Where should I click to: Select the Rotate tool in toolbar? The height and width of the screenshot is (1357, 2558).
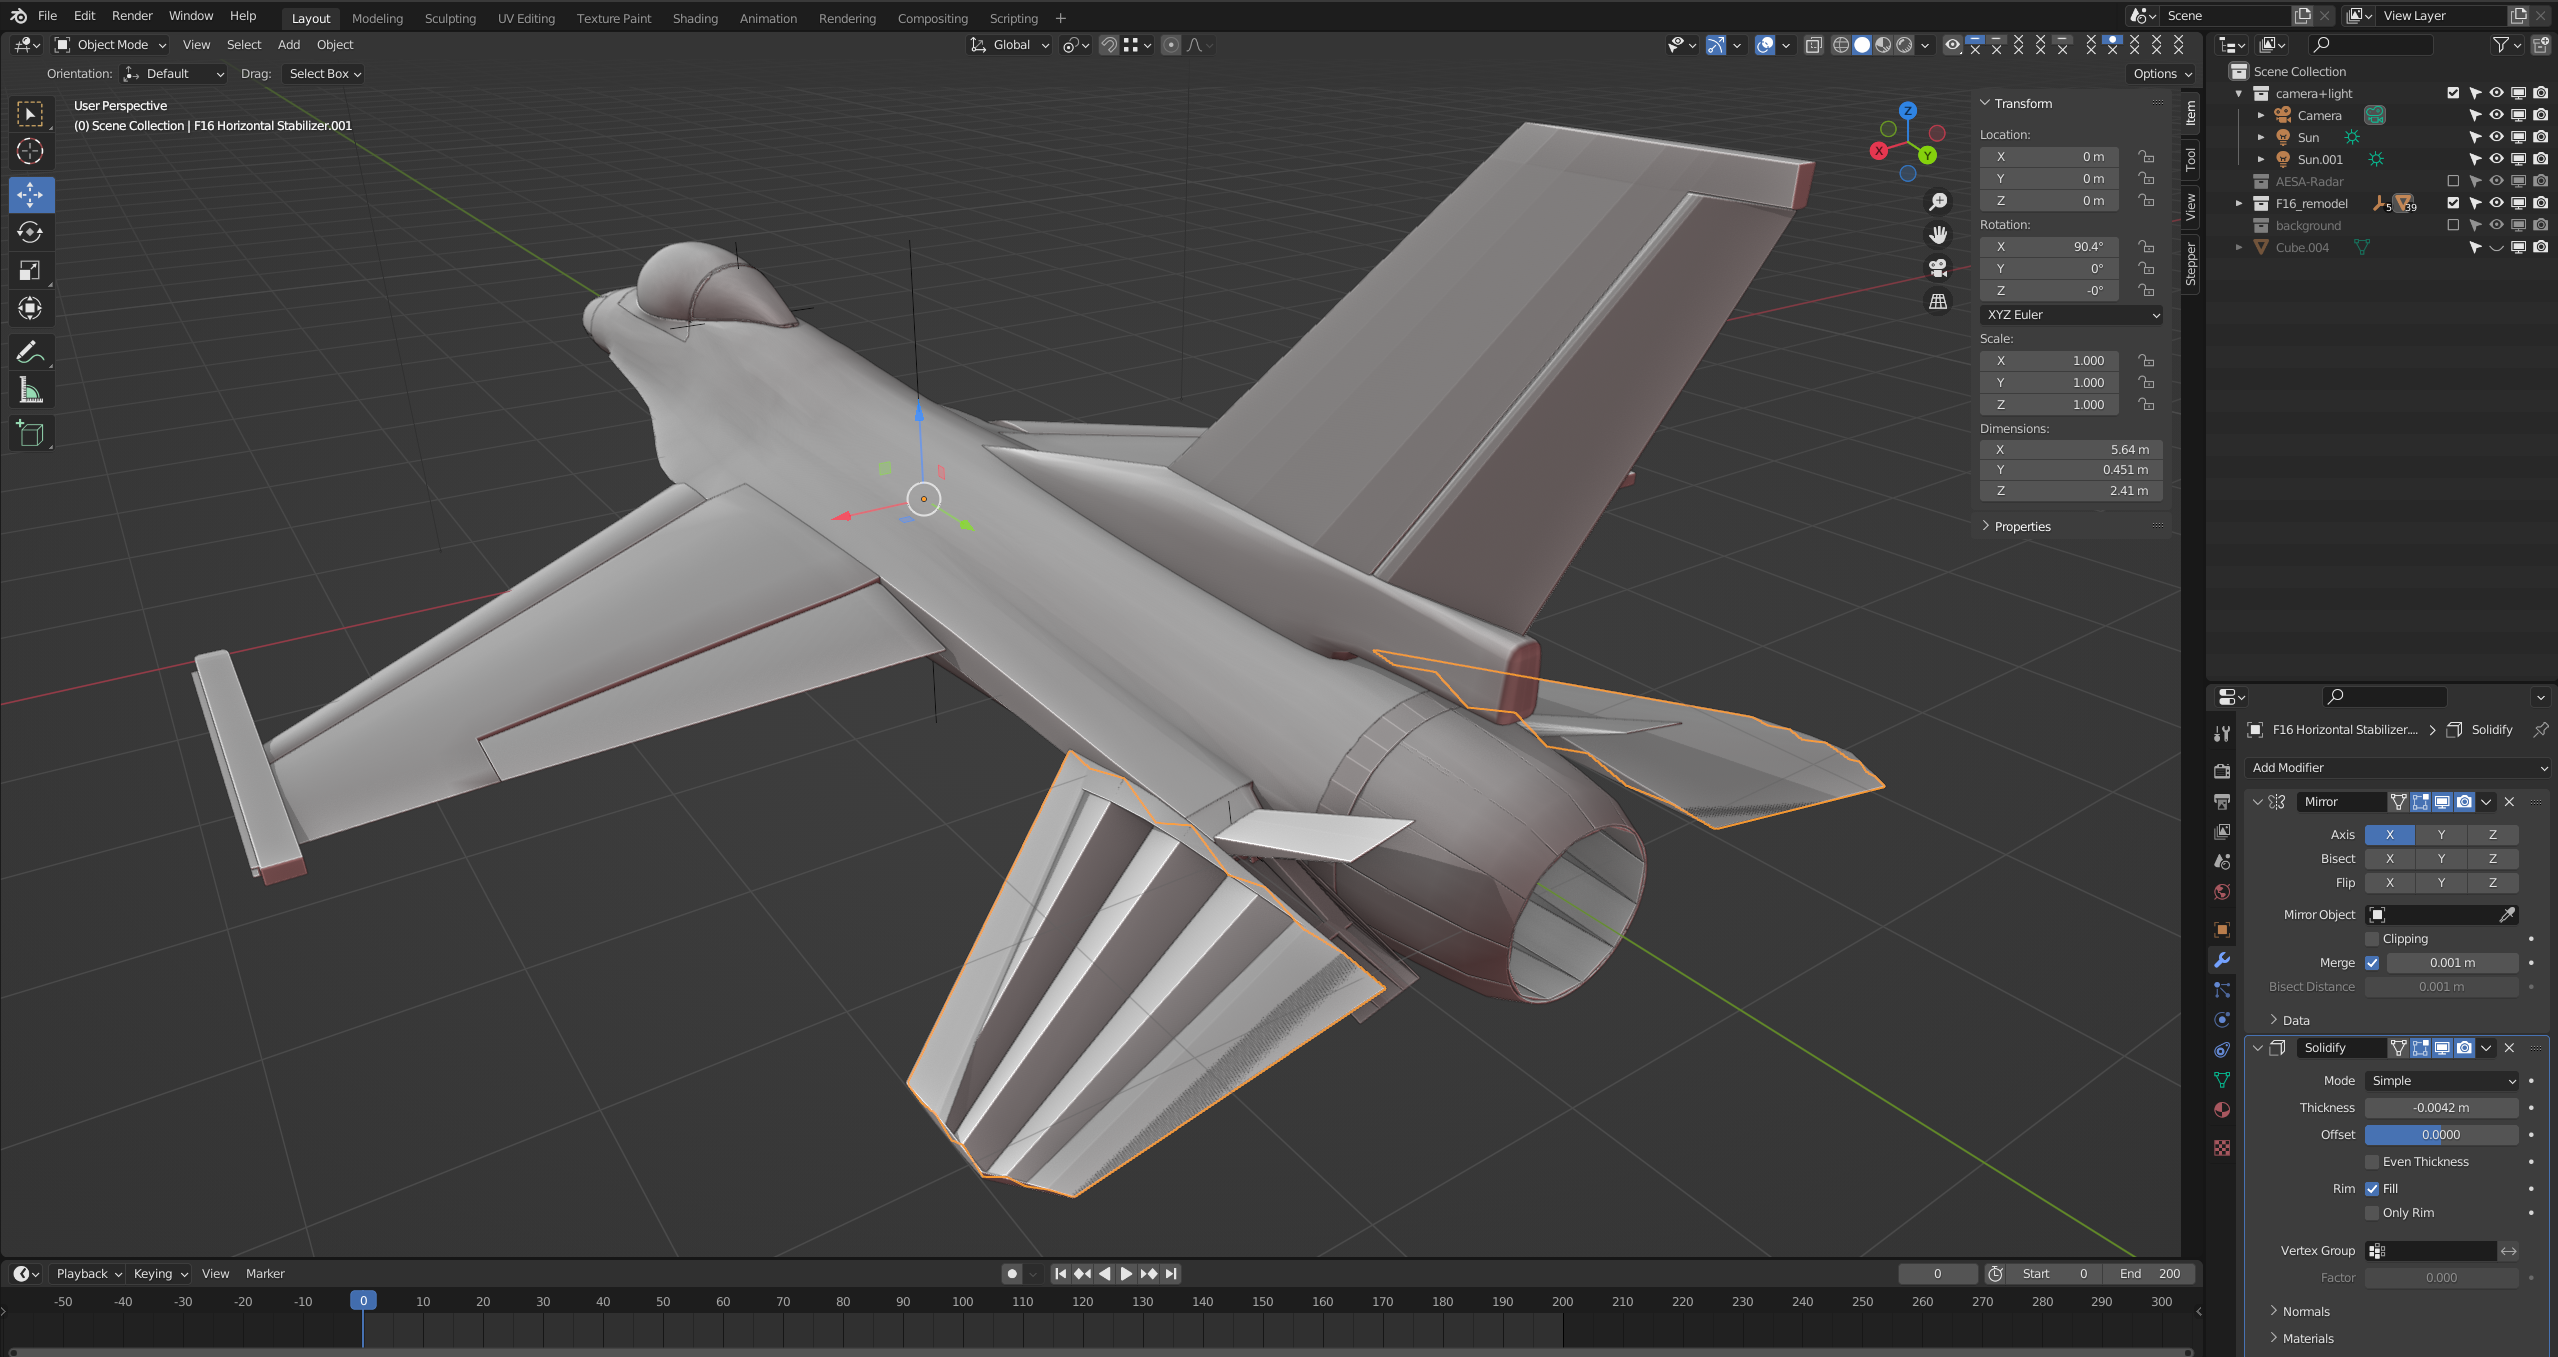(30, 233)
